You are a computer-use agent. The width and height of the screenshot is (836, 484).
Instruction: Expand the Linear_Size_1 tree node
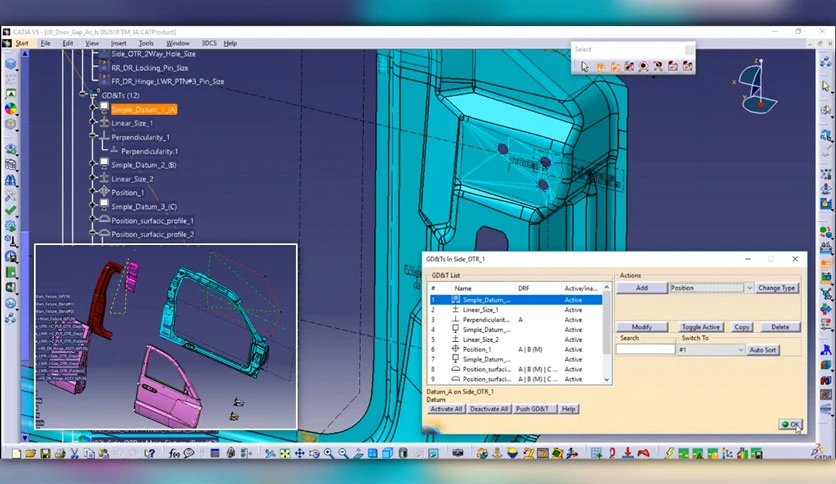tap(93, 123)
